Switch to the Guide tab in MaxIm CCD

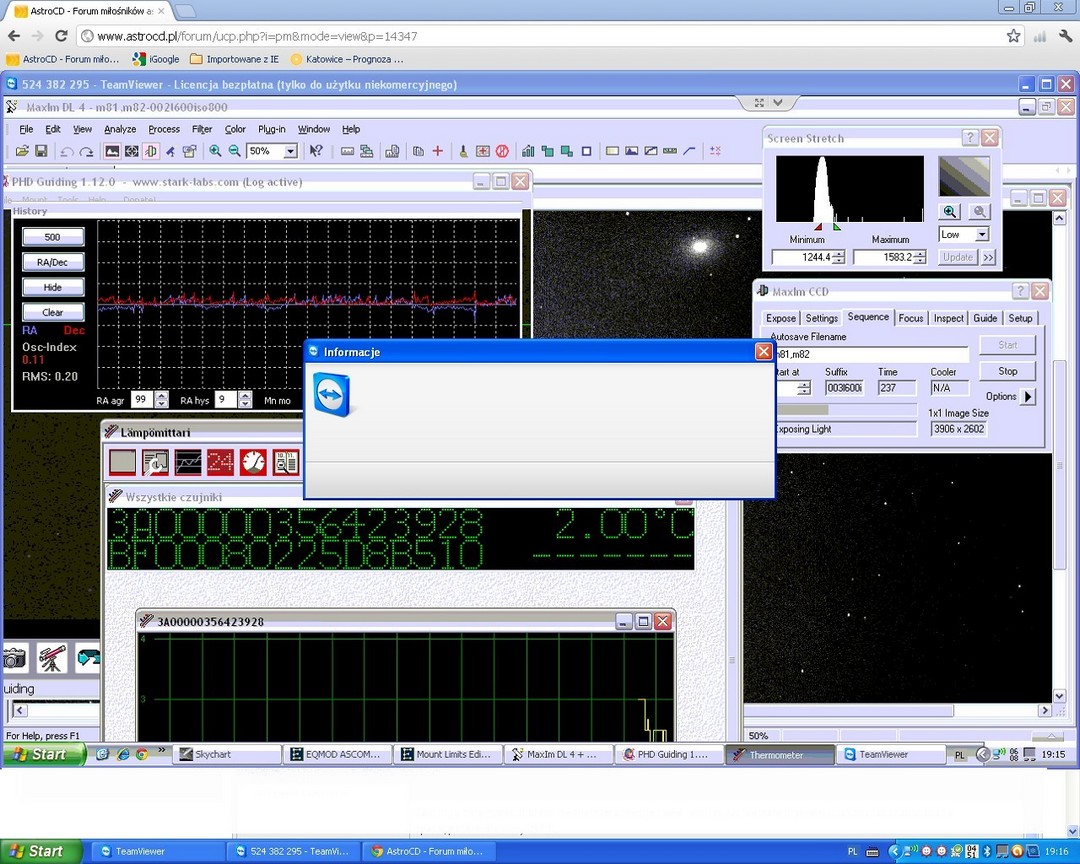pos(985,318)
